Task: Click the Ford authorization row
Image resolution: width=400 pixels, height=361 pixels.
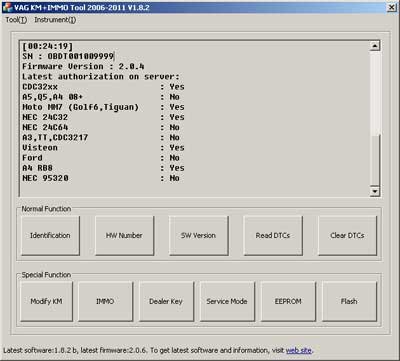Action: [x=101, y=158]
